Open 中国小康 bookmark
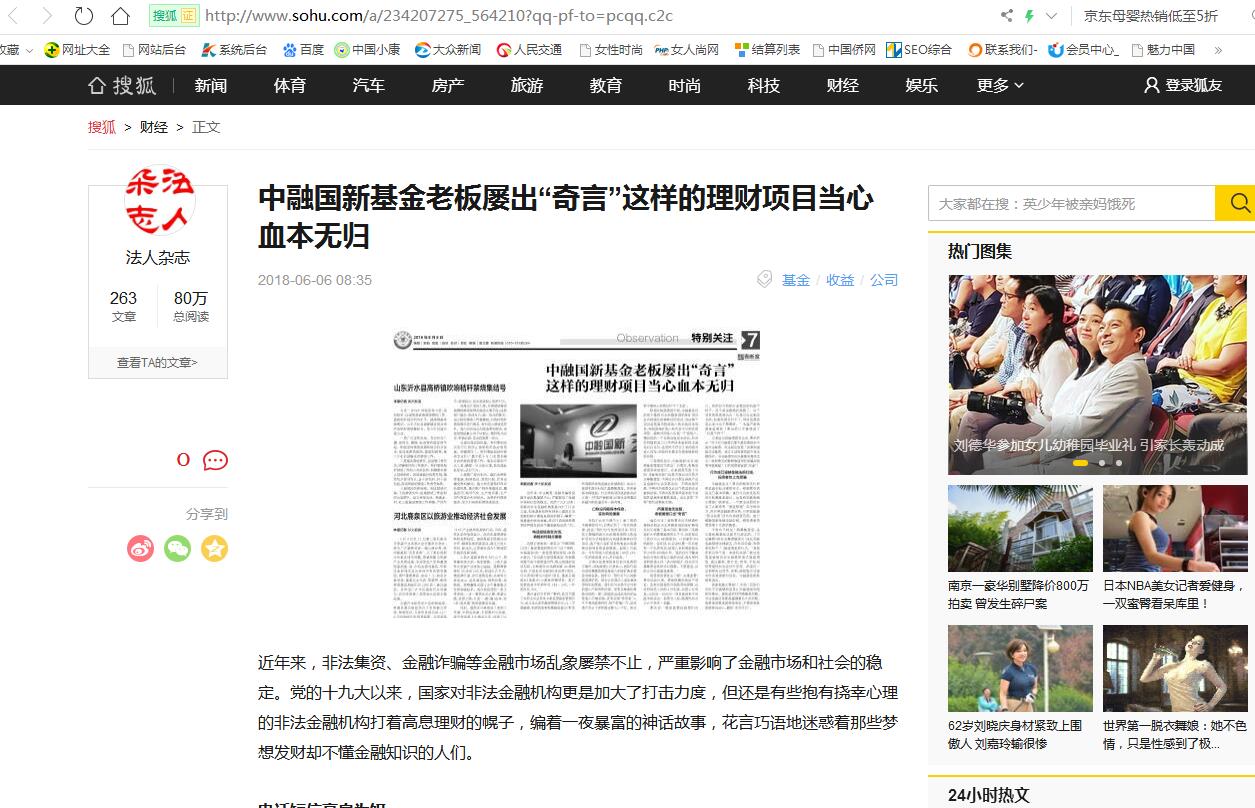Image resolution: width=1255 pixels, height=808 pixels. 367,49
